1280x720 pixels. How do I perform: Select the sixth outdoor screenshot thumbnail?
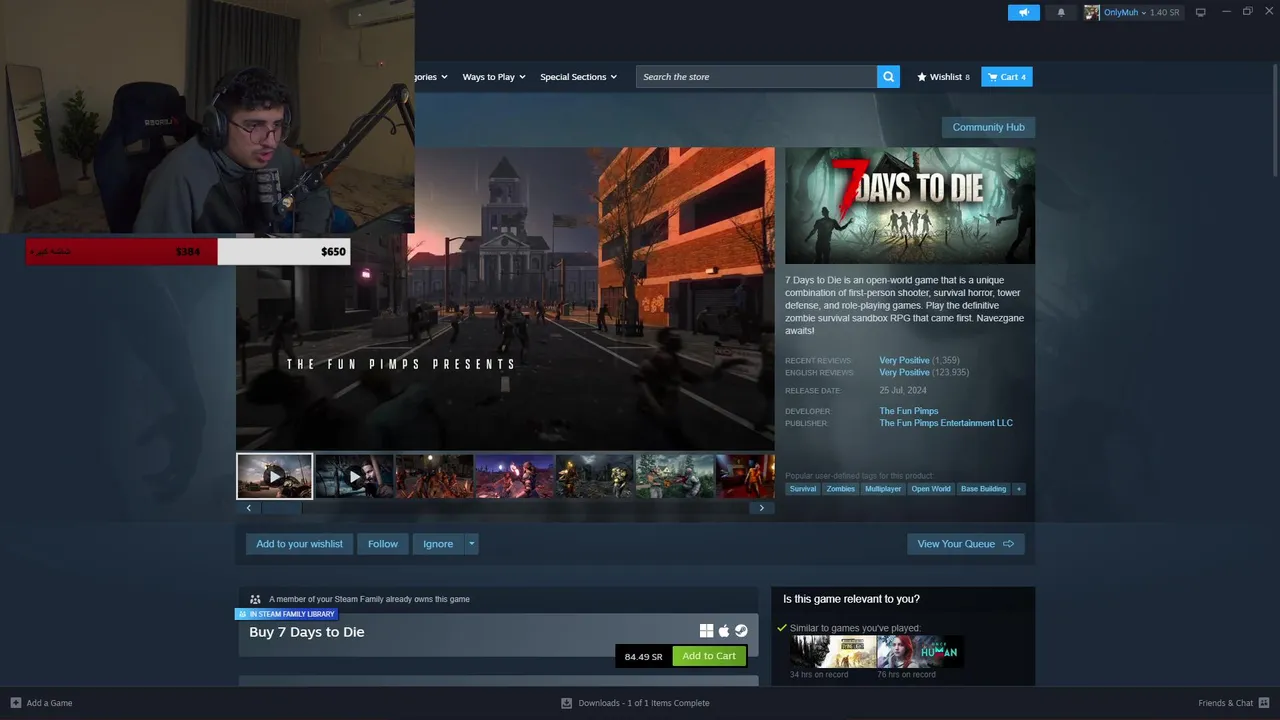pos(675,476)
